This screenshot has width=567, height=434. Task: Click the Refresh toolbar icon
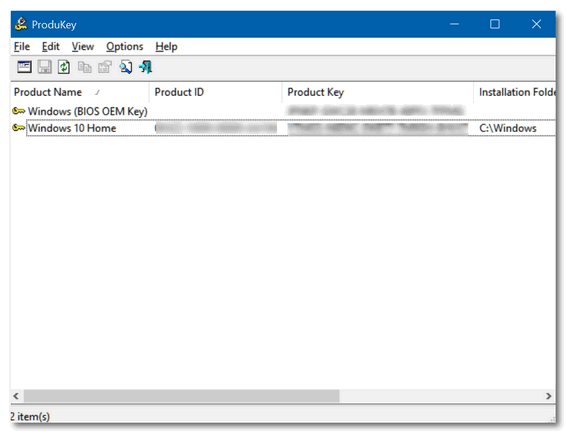64,67
